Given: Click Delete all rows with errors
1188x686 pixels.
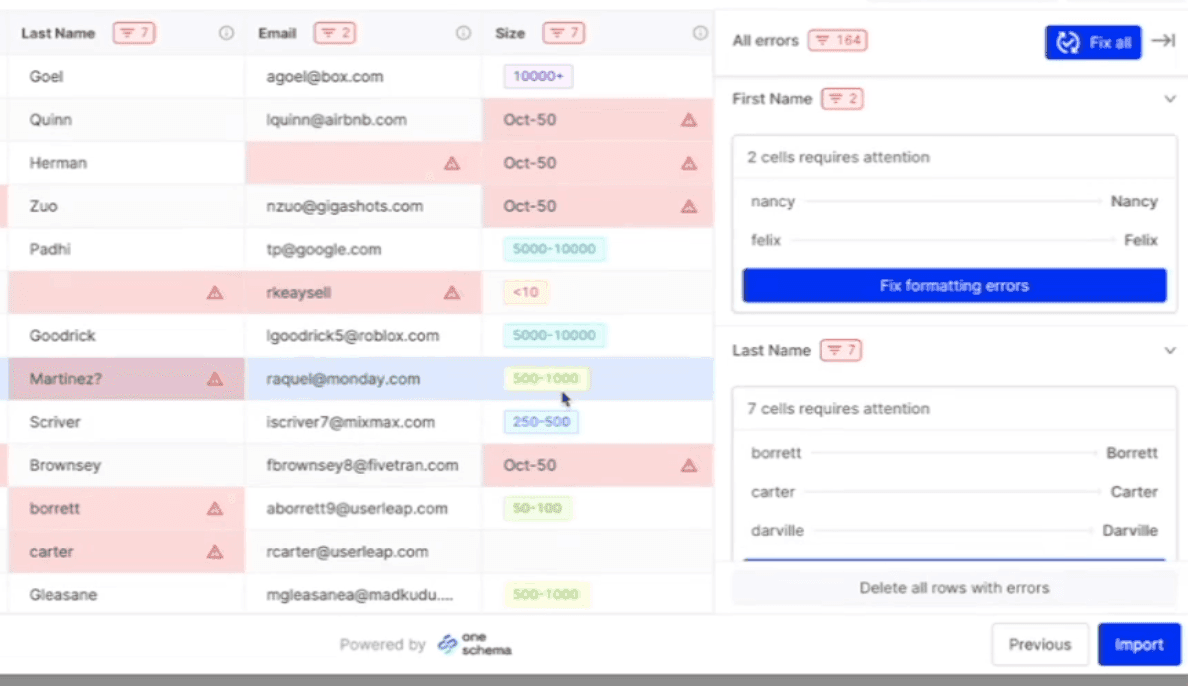Looking at the screenshot, I should click(x=955, y=588).
